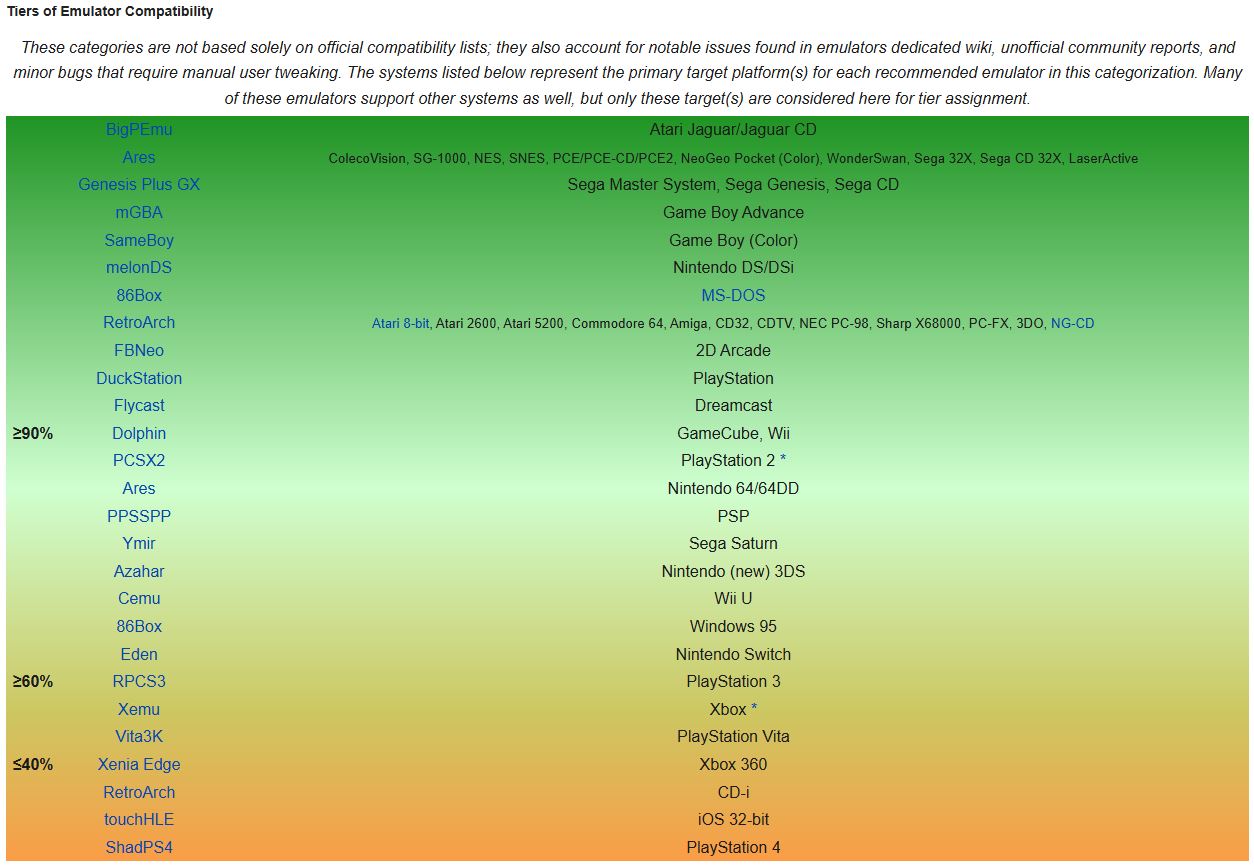The height and width of the screenshot is (866, 1254).
Task: Click the 'PlayStation 4' cell
Action: click(x=733, y=847)
